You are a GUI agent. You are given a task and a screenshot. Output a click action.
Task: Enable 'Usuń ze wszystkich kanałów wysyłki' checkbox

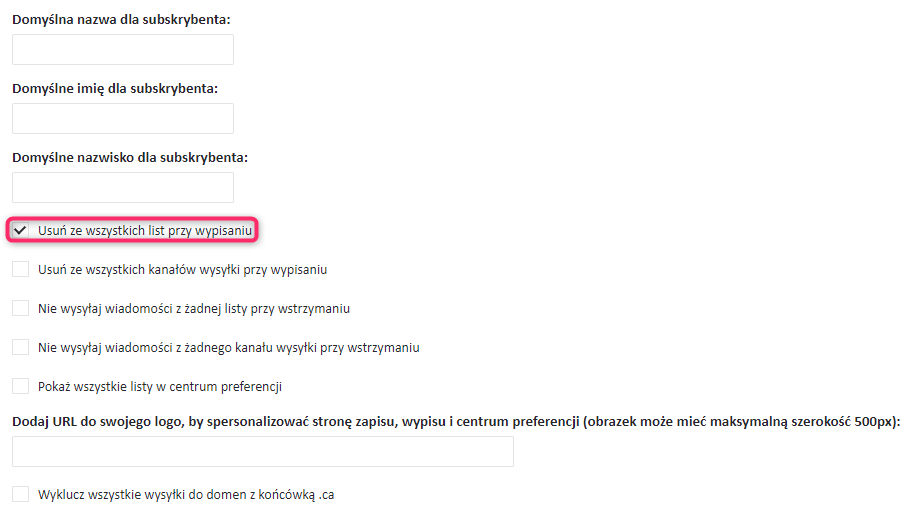click(x=20, y=269)
